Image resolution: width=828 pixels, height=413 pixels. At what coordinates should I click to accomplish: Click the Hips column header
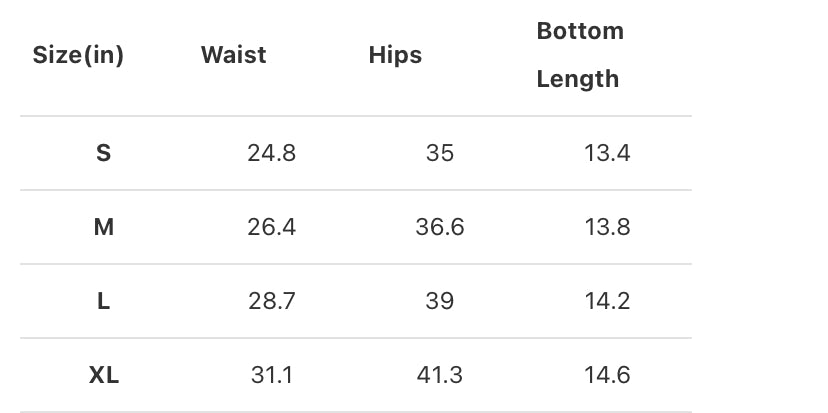(x=395, y=55)
